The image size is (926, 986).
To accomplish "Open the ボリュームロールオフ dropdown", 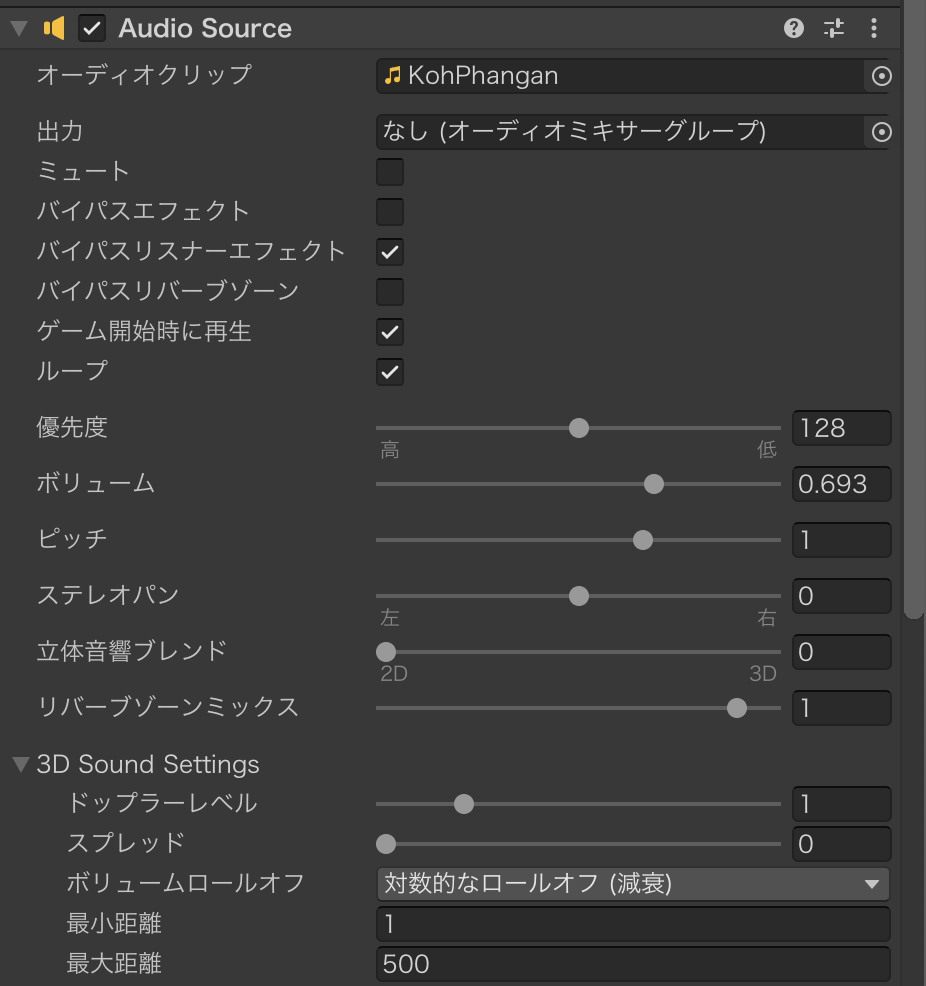I will 632,884.
